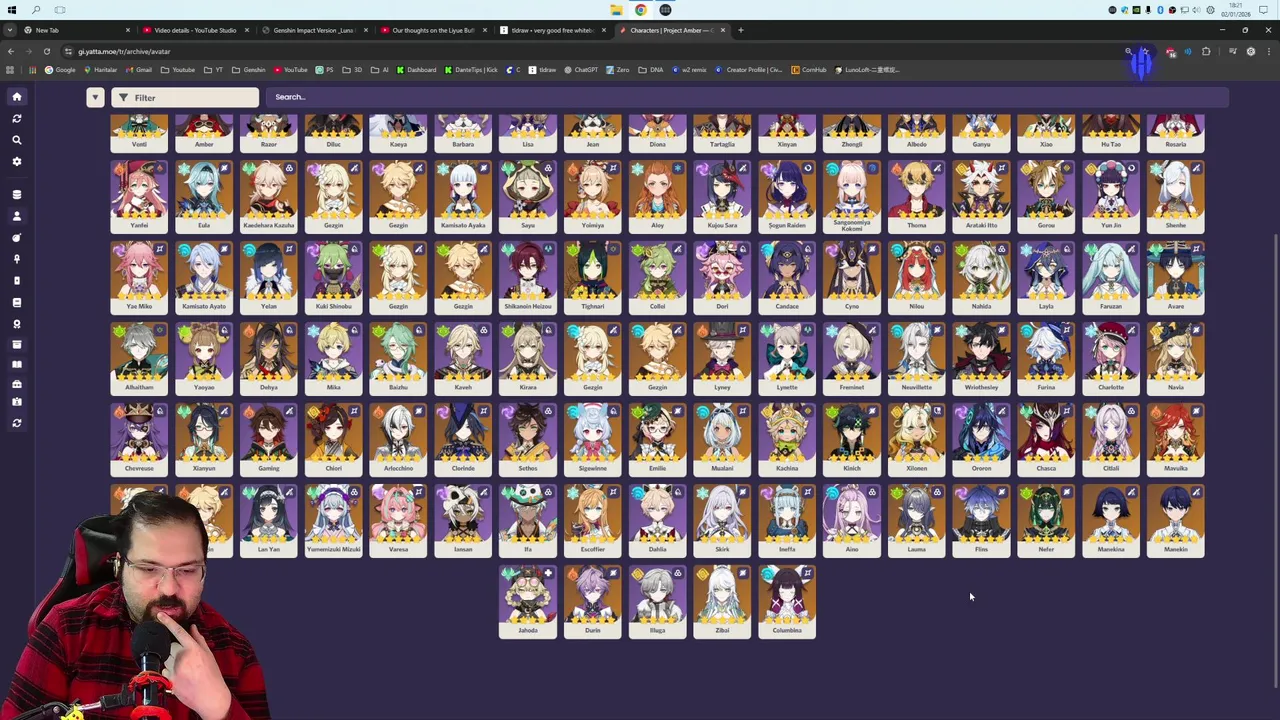This screenshot has height=720, width=1280.
Task: Open the Genshin bookmark folder
Action: pos(249,70)
